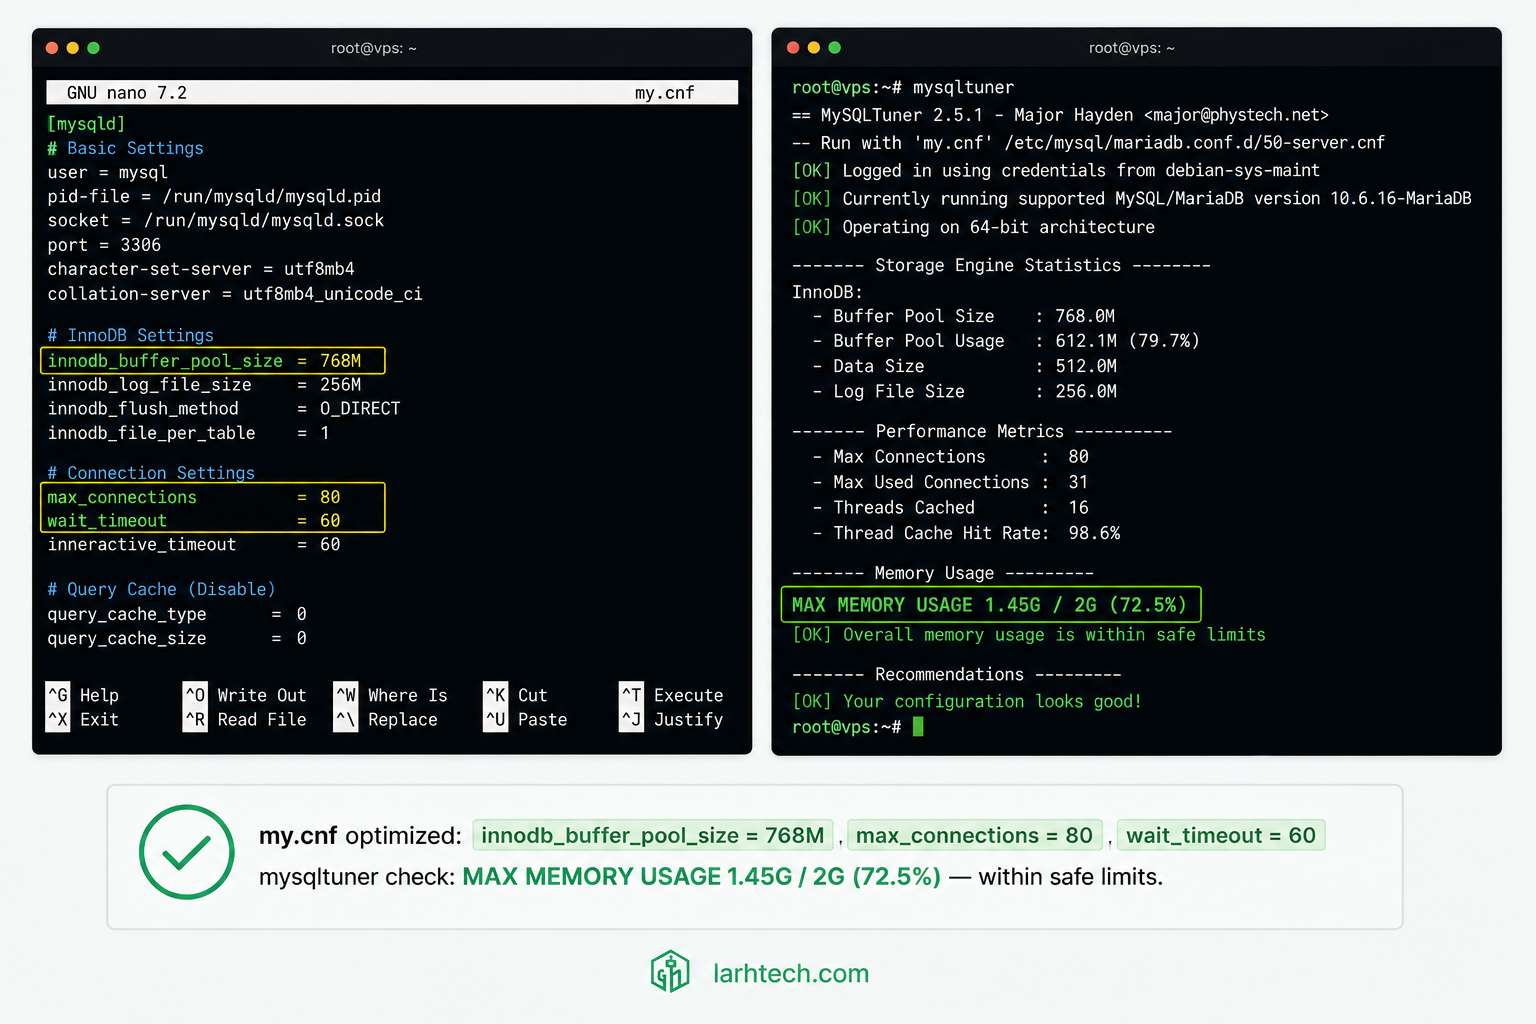Click the socket path line

pos(216,221)
